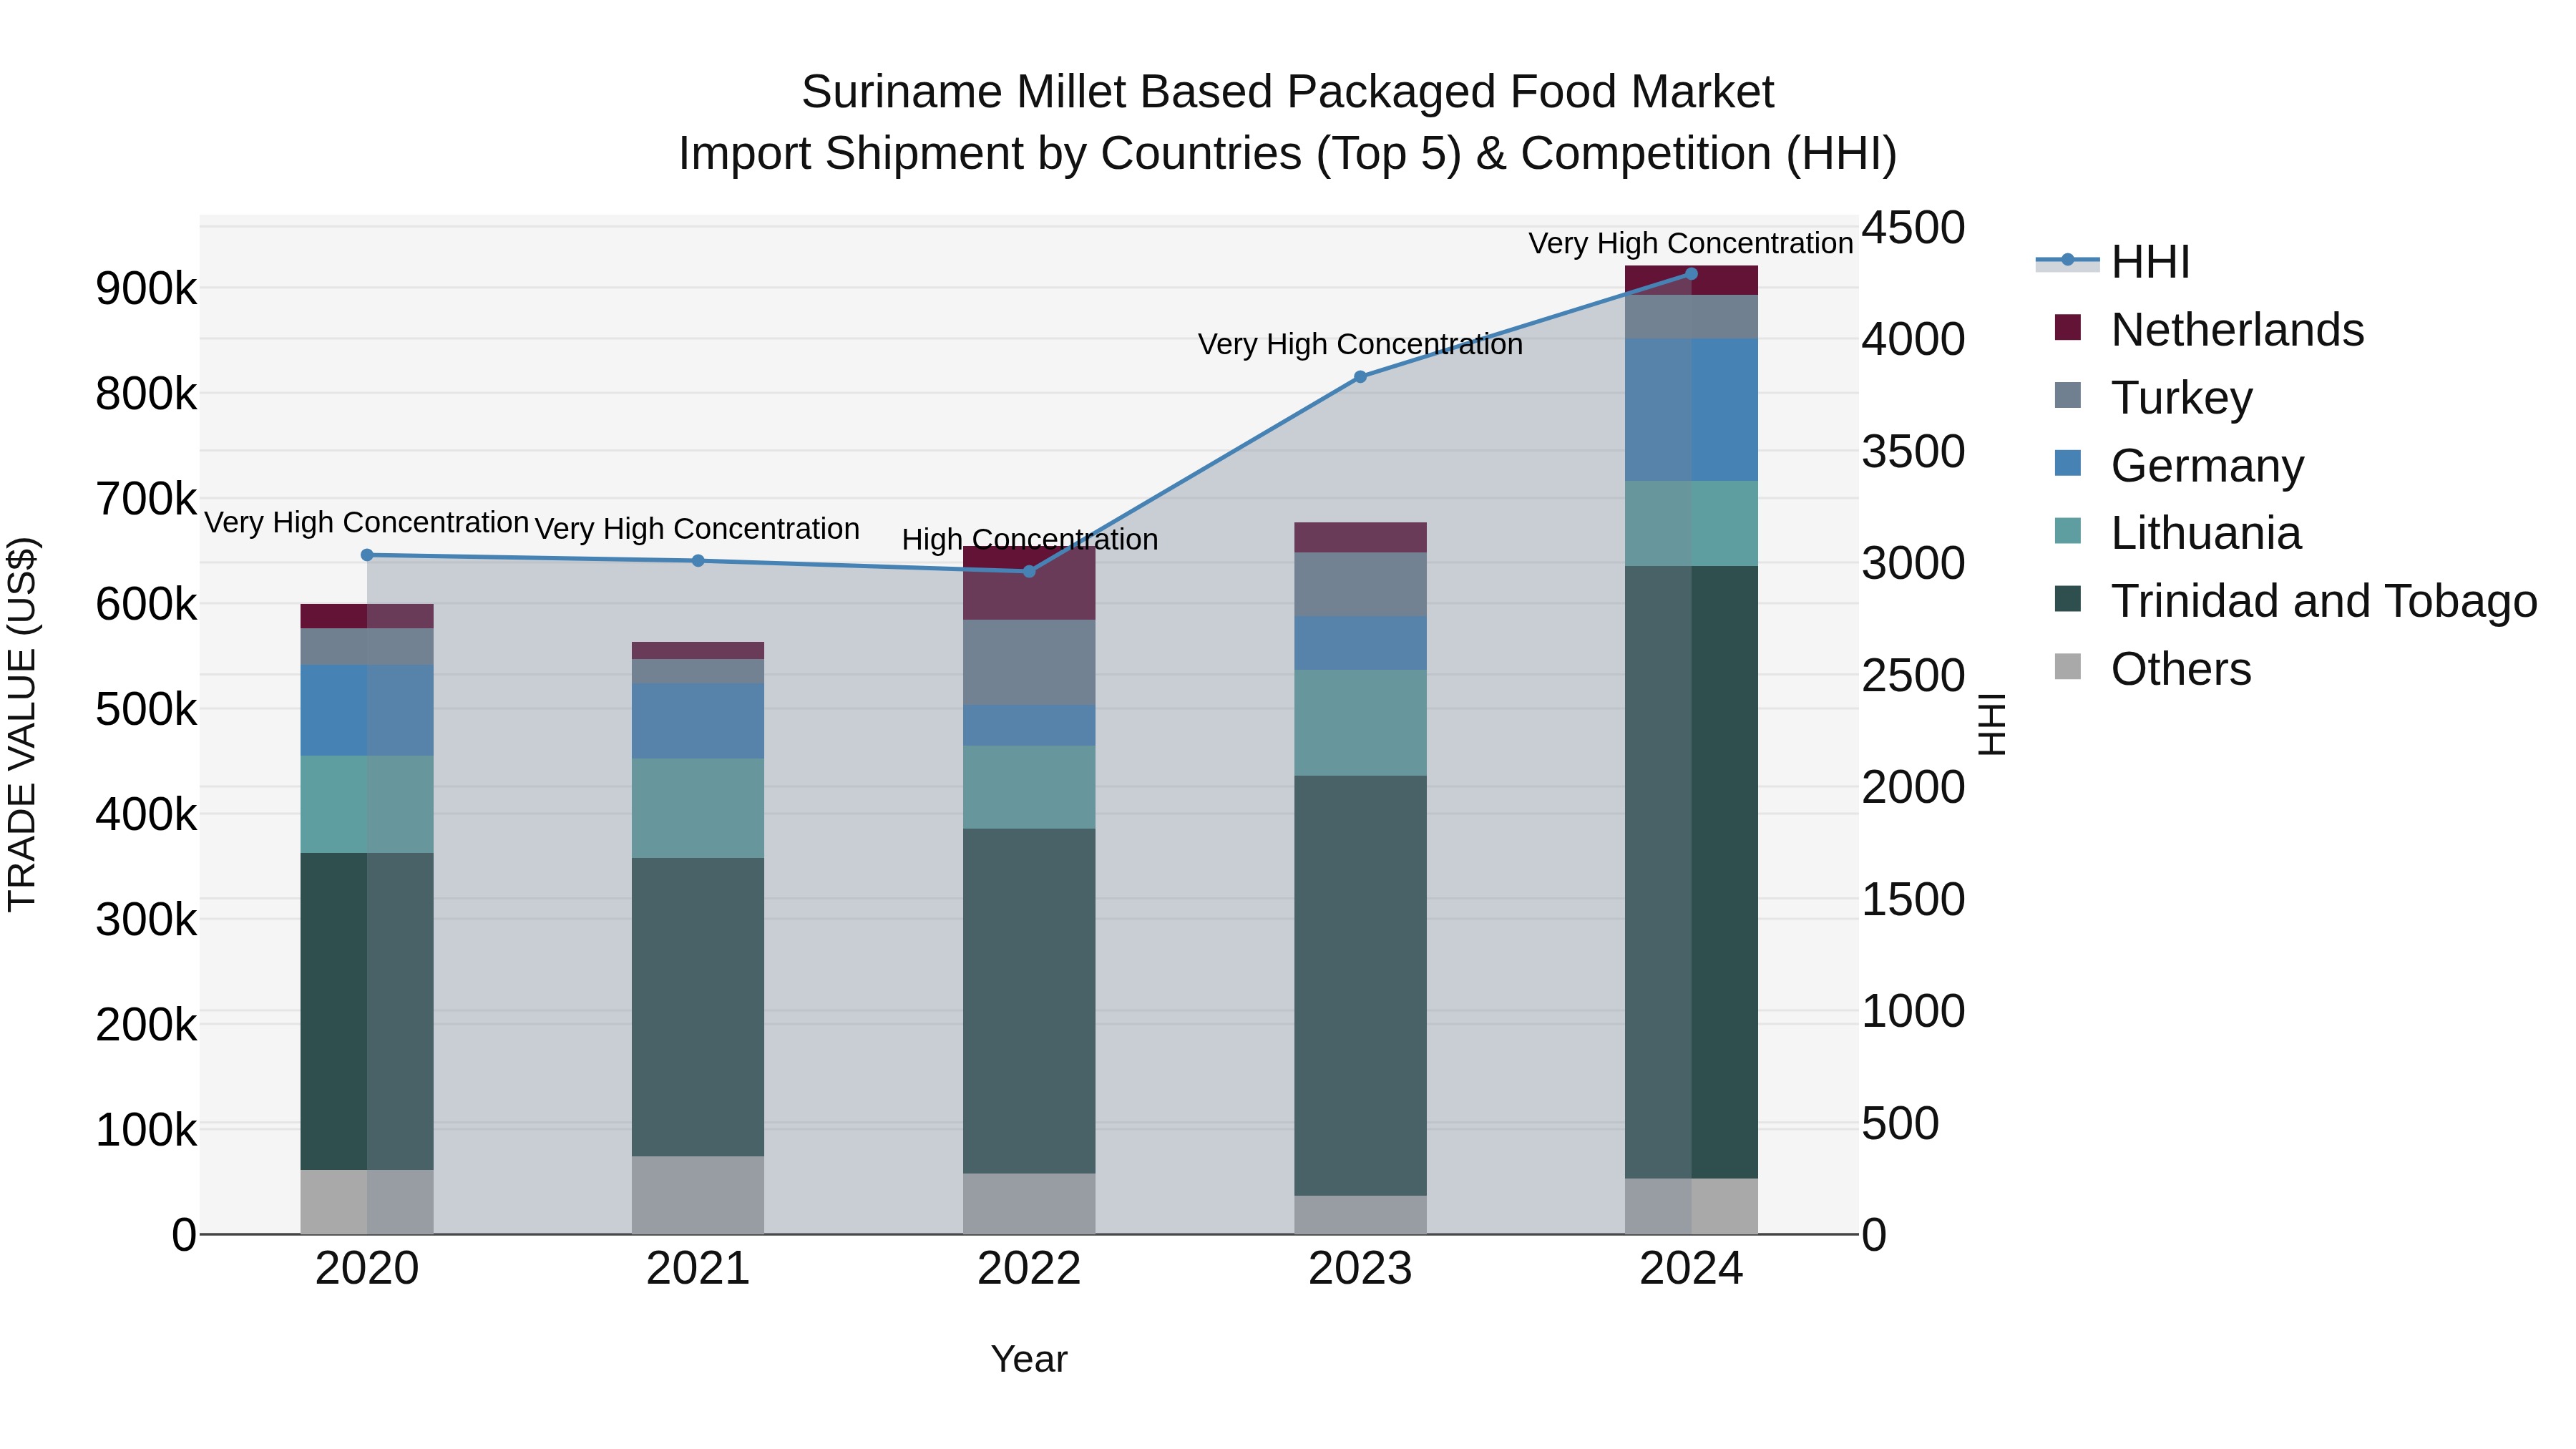The height and width of the screenshot is (1449, 2576).
Task: Click the 'High Concentration' annotation for 2022
Action: [1030, 540]
